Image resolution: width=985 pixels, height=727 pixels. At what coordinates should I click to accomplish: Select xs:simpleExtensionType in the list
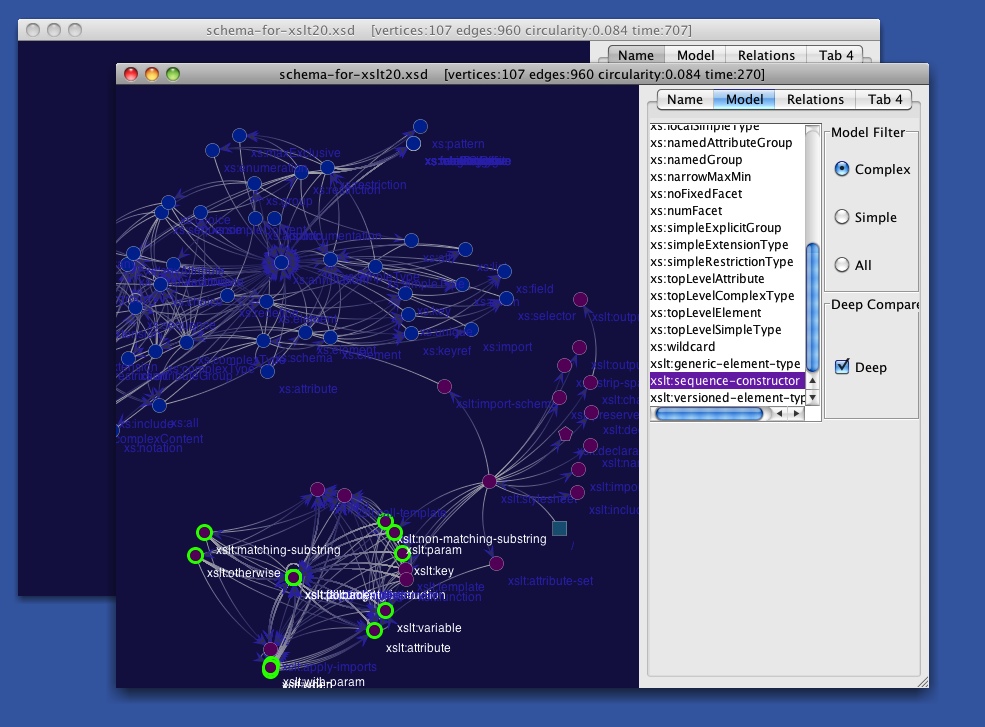727,244
